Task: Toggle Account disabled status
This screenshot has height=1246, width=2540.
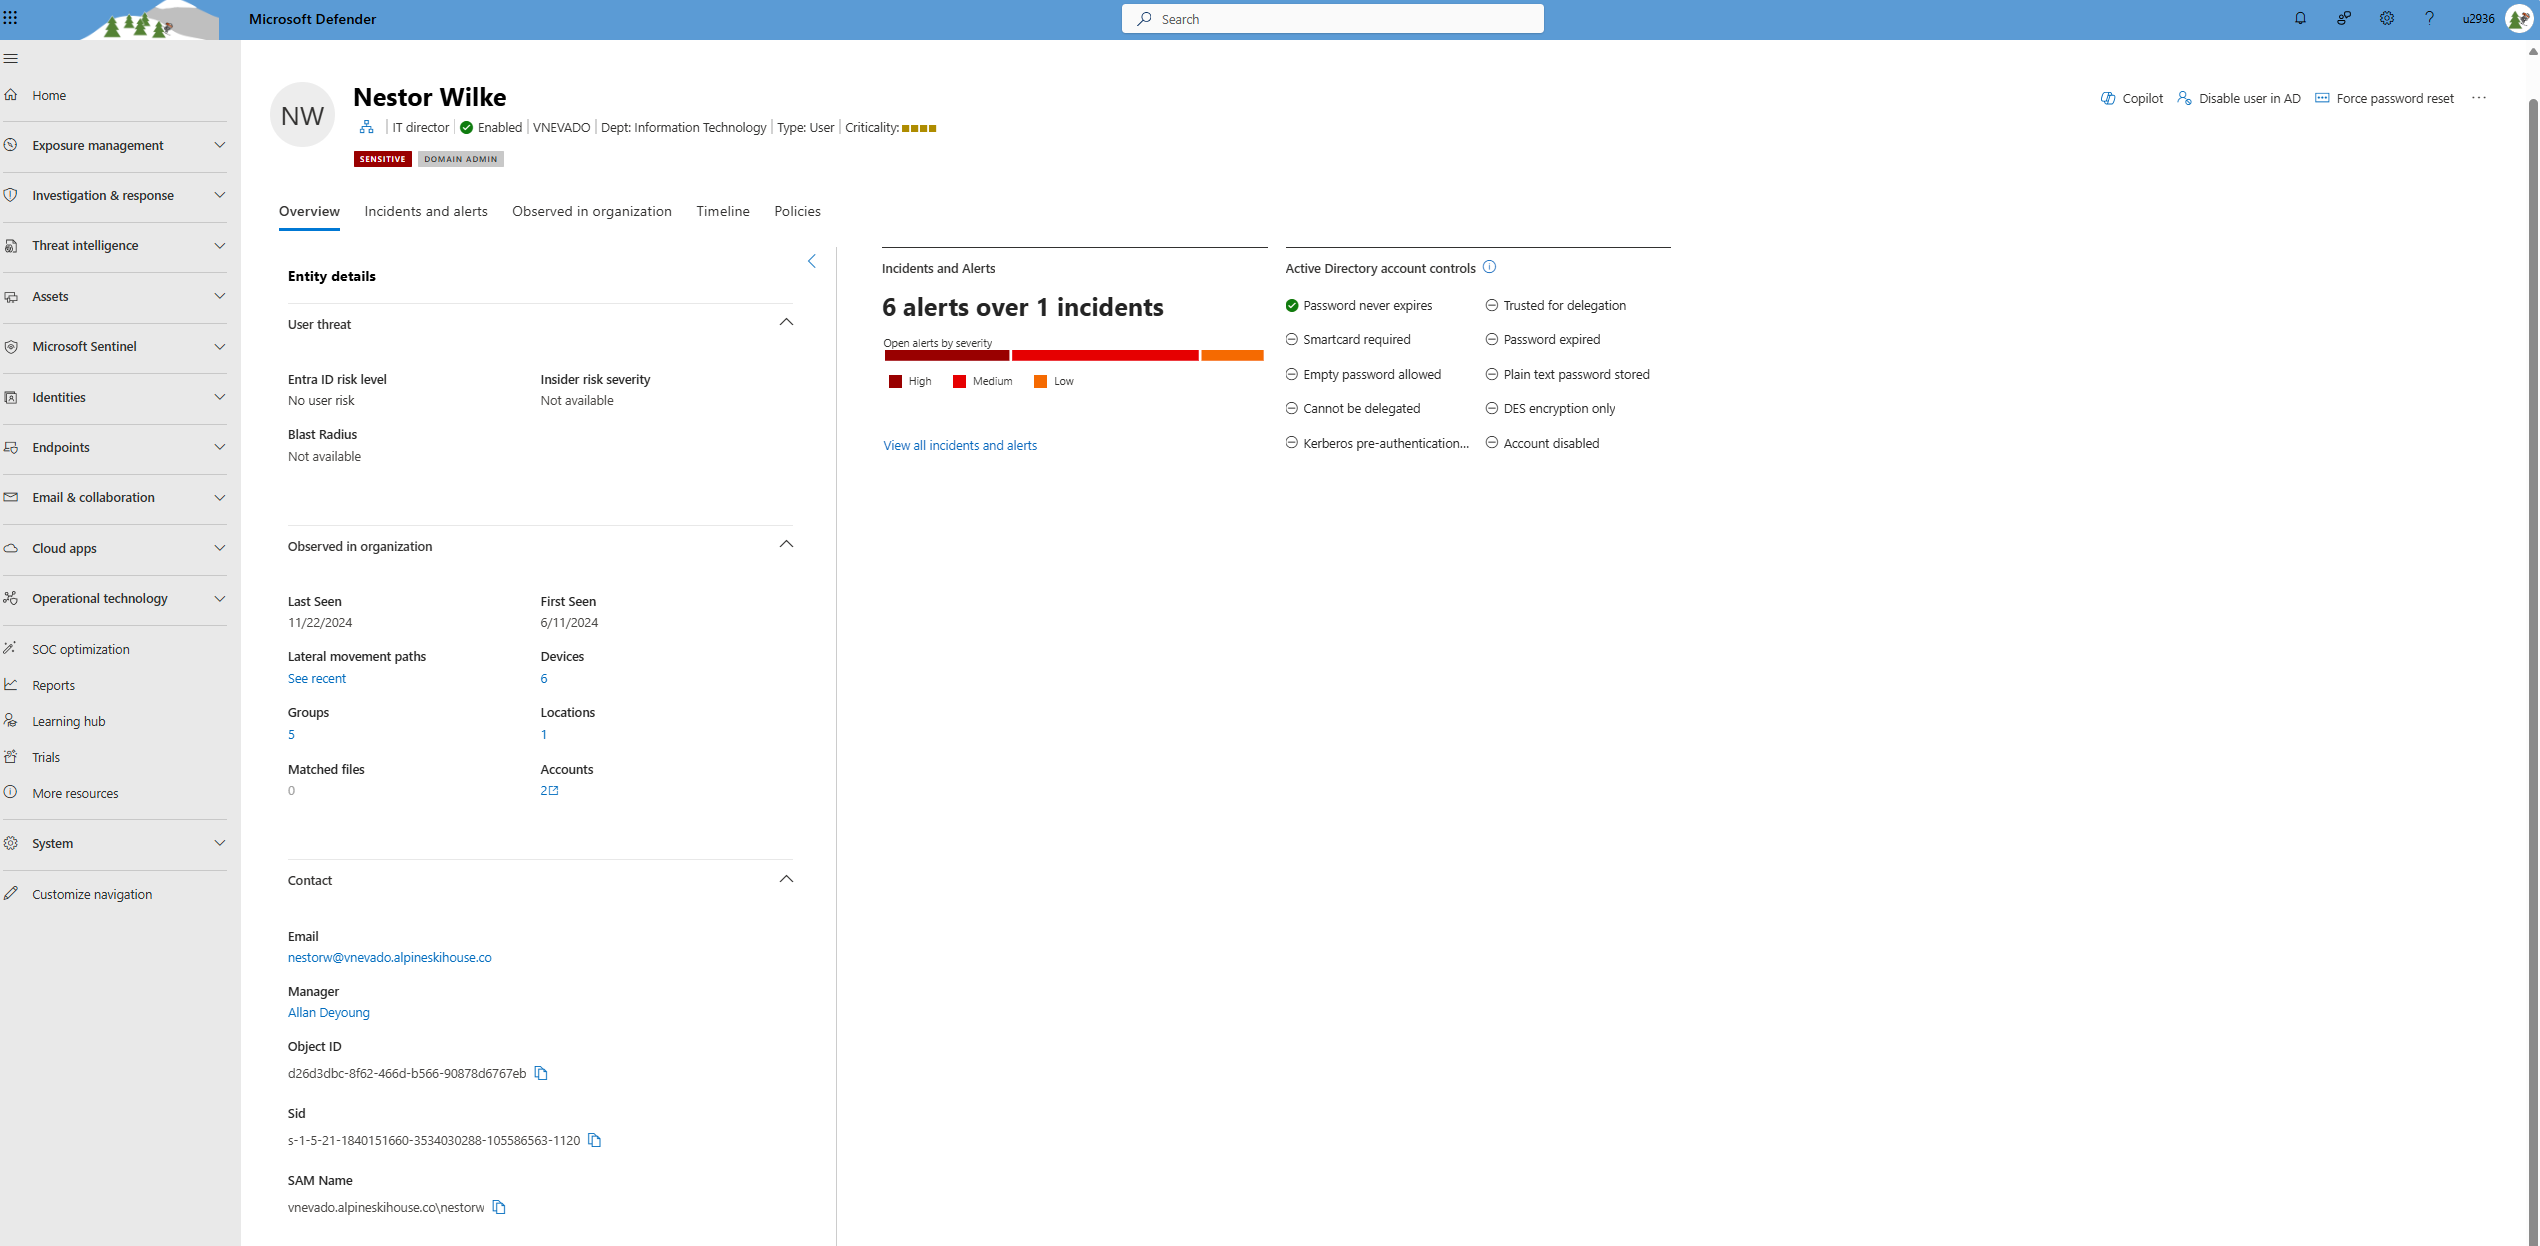Action: (1492, 442)
